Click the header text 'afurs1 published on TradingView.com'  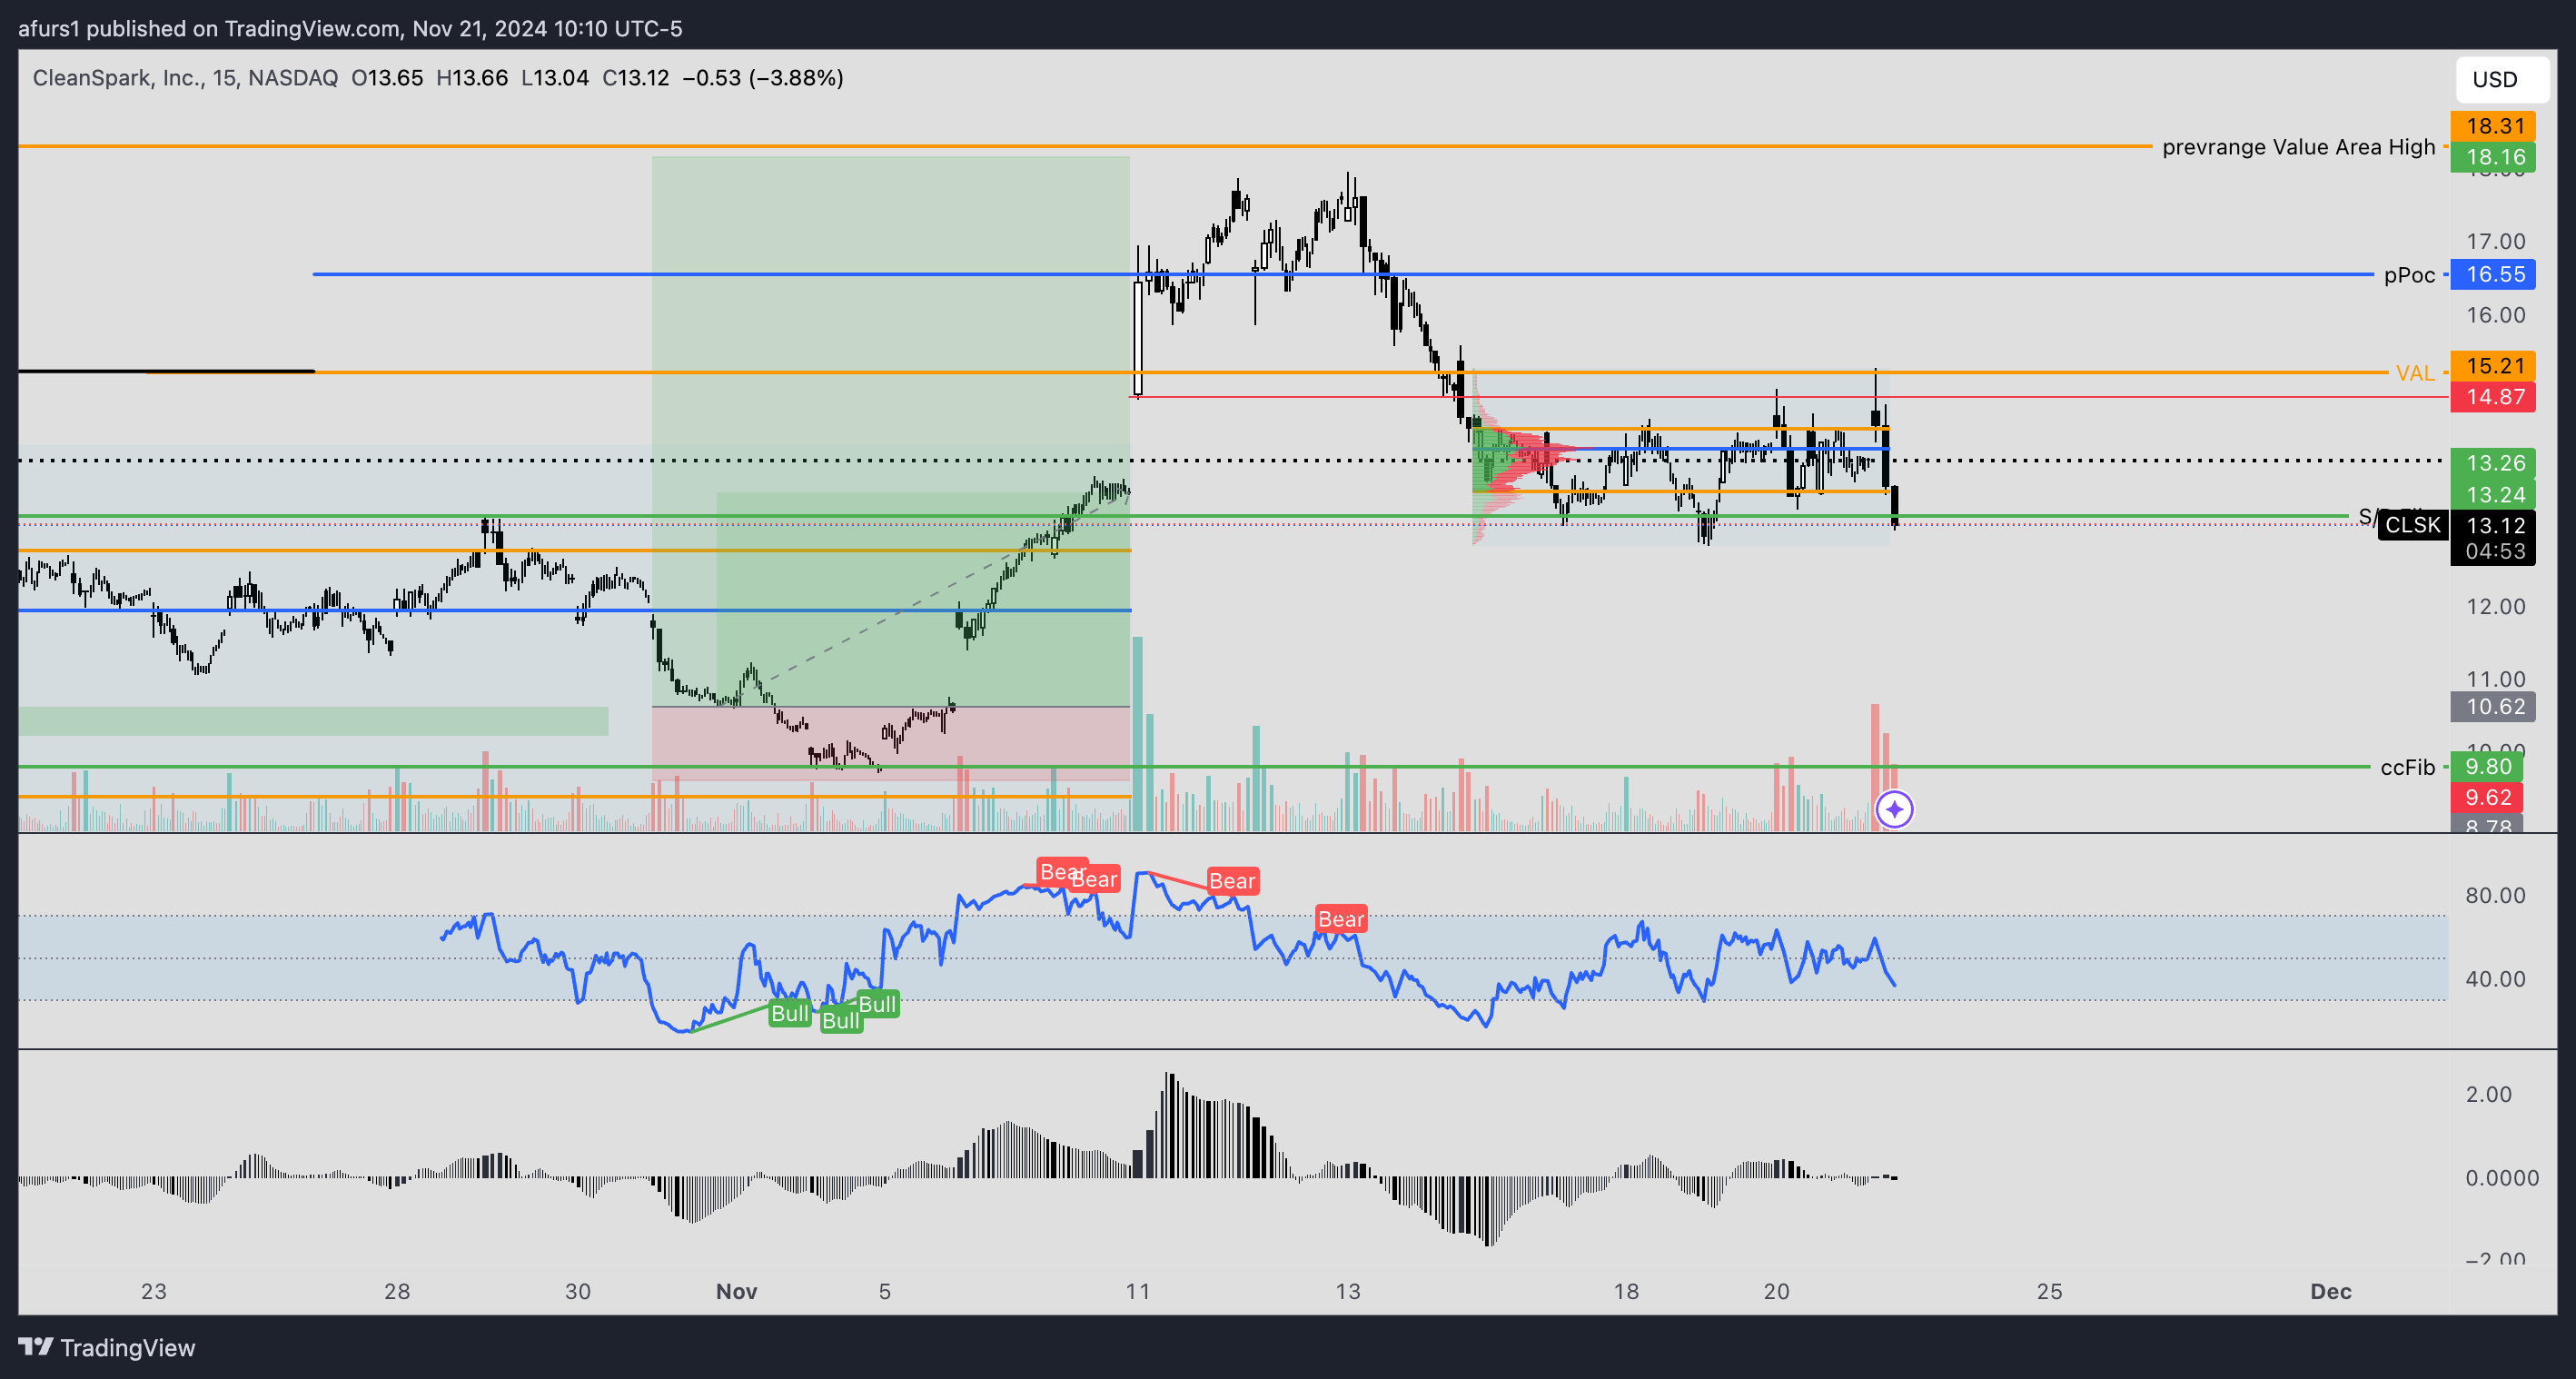click(x=208, y=28)
